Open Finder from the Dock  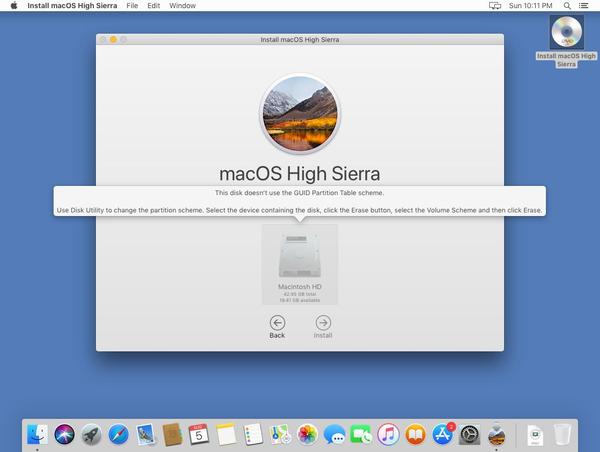coord(37,435)
